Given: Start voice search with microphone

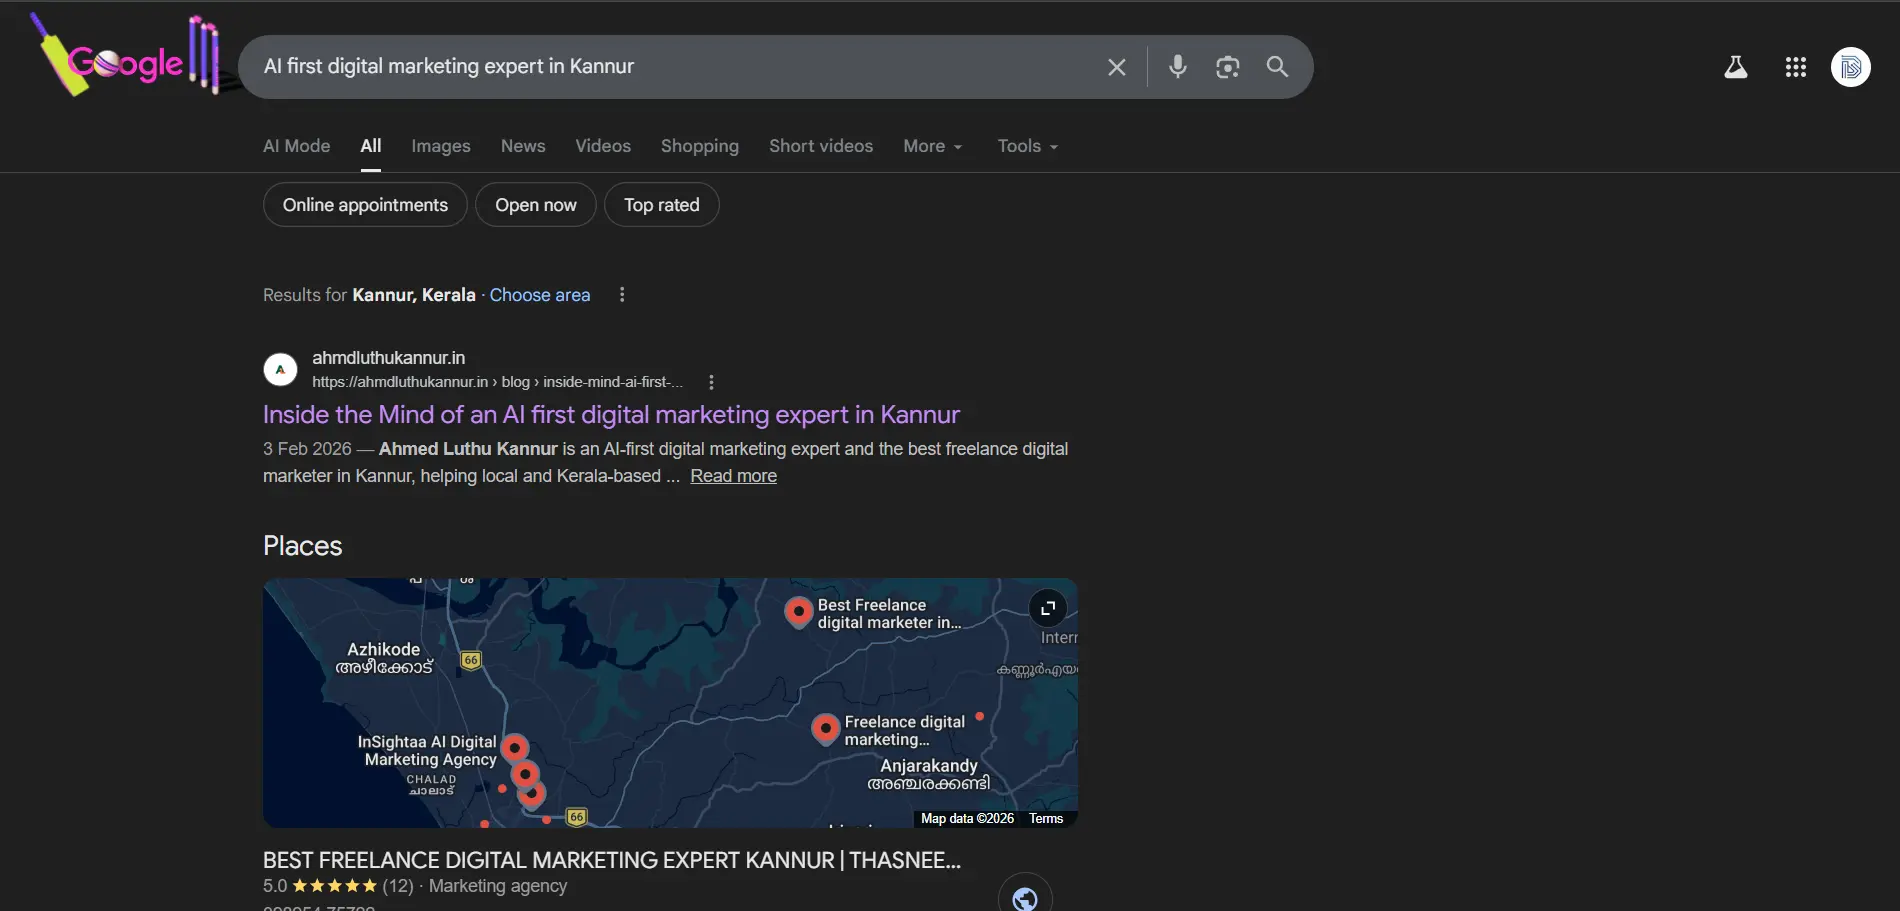Looking at the screenshot, I should pyautogui.click(x=1178, y=67).
